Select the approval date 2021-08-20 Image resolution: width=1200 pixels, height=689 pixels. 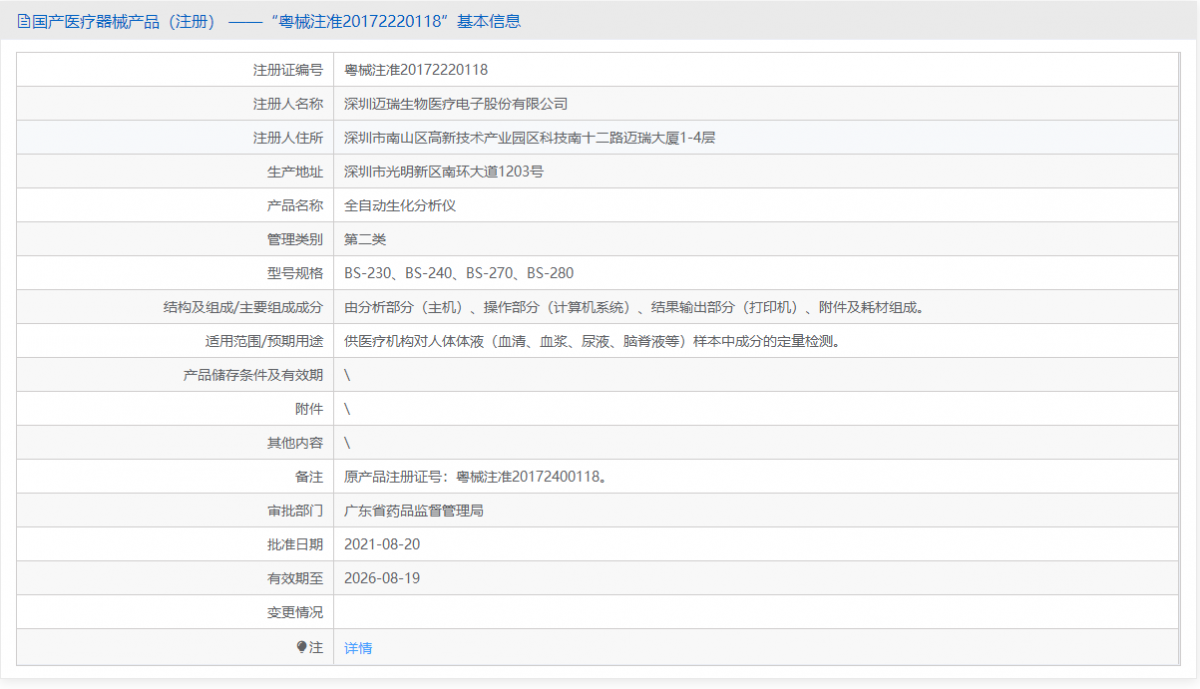point(382,545)
